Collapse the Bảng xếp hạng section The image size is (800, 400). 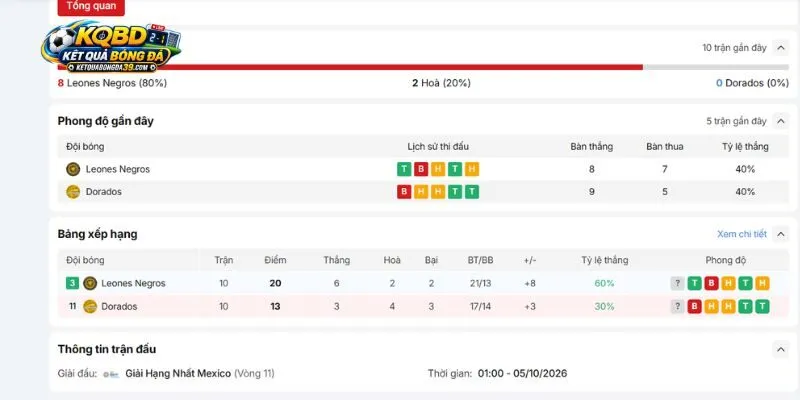(x=780, y=234)
